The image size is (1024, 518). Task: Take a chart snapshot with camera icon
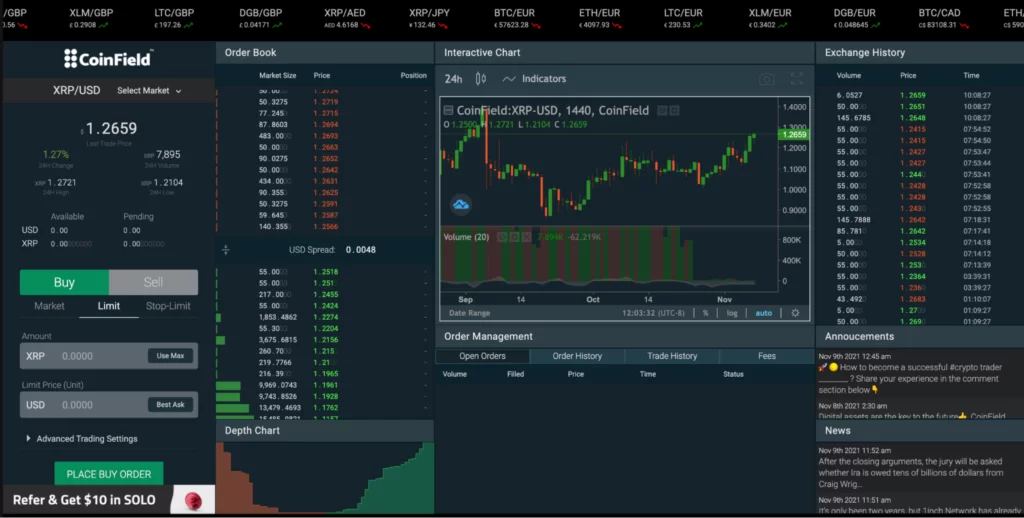point(767,79)
